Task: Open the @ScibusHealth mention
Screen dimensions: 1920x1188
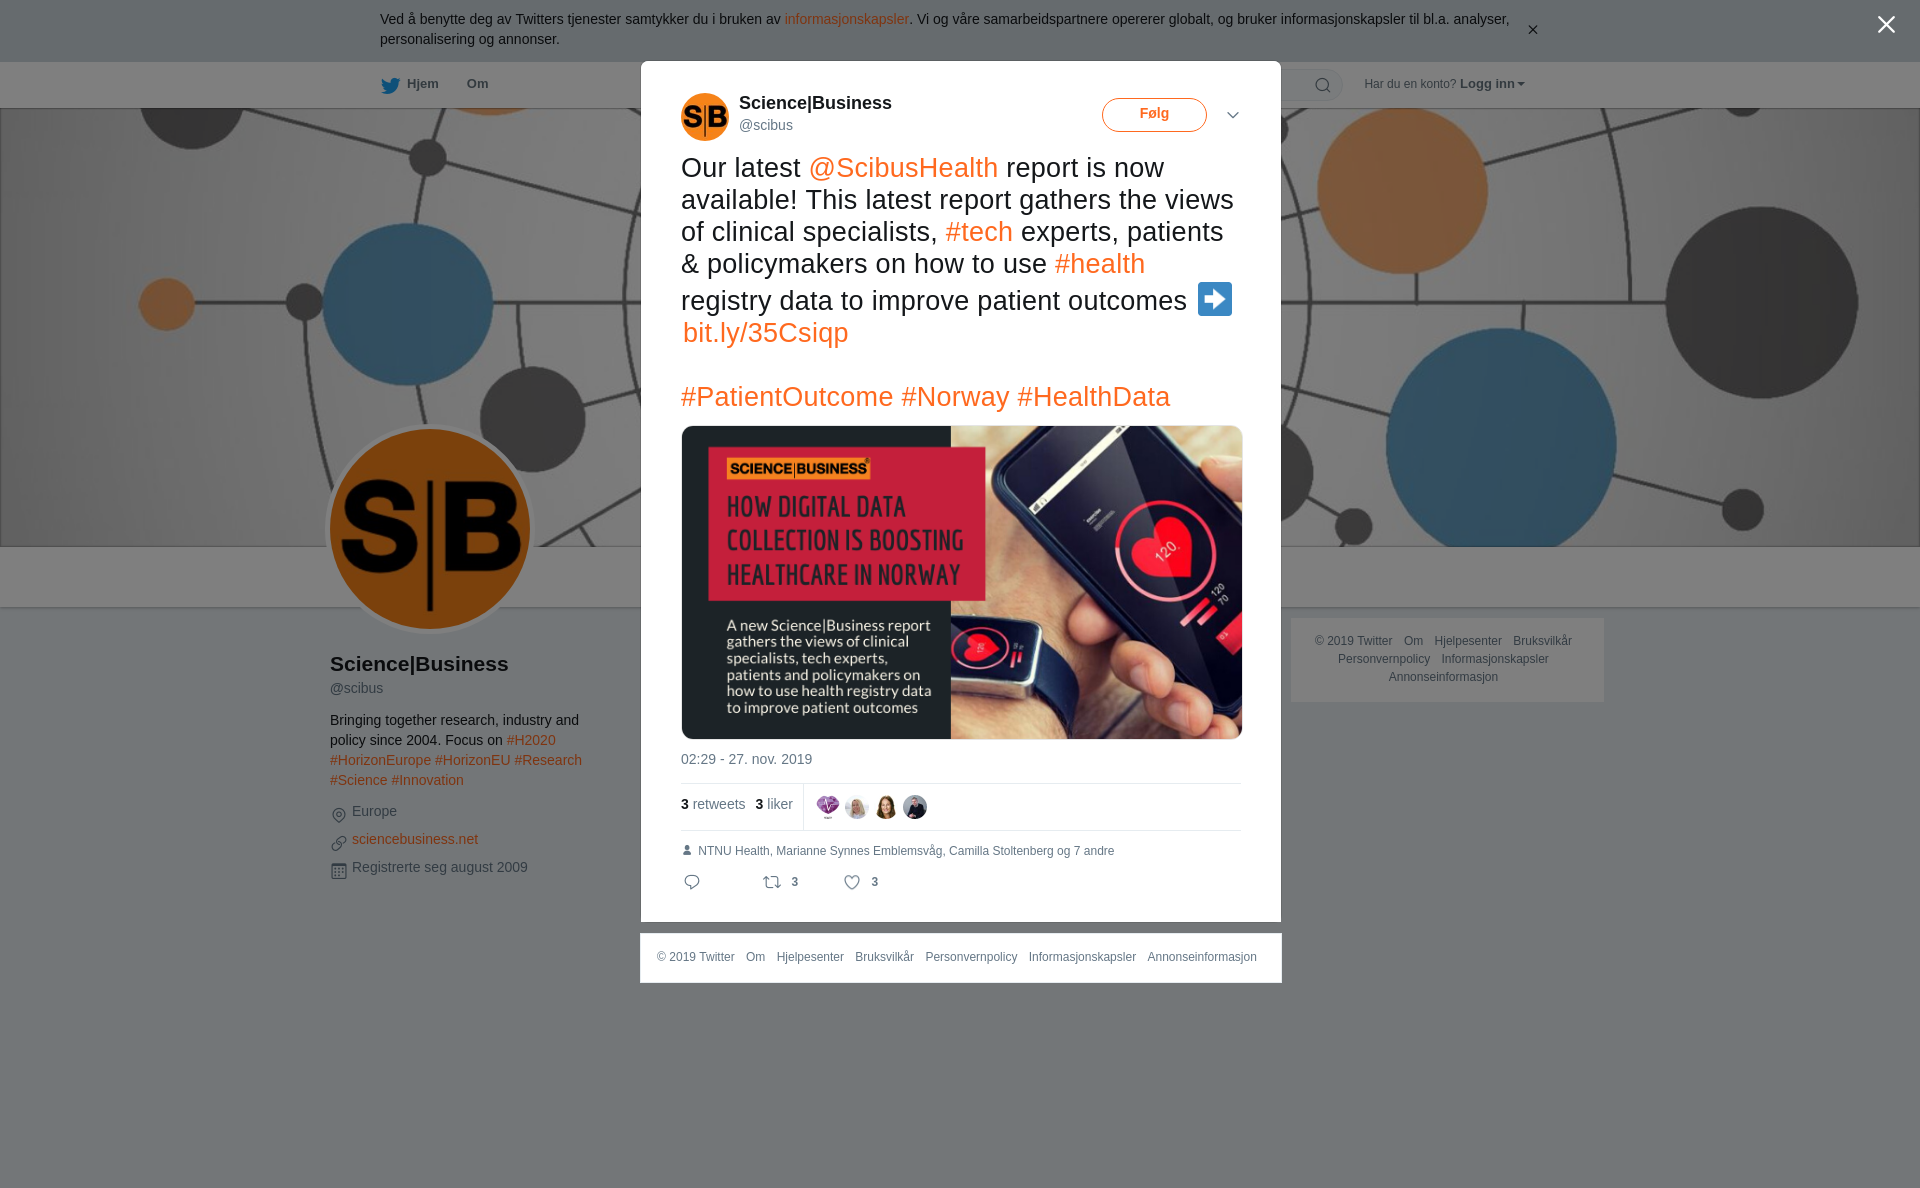Action: [x=903, y=168]
